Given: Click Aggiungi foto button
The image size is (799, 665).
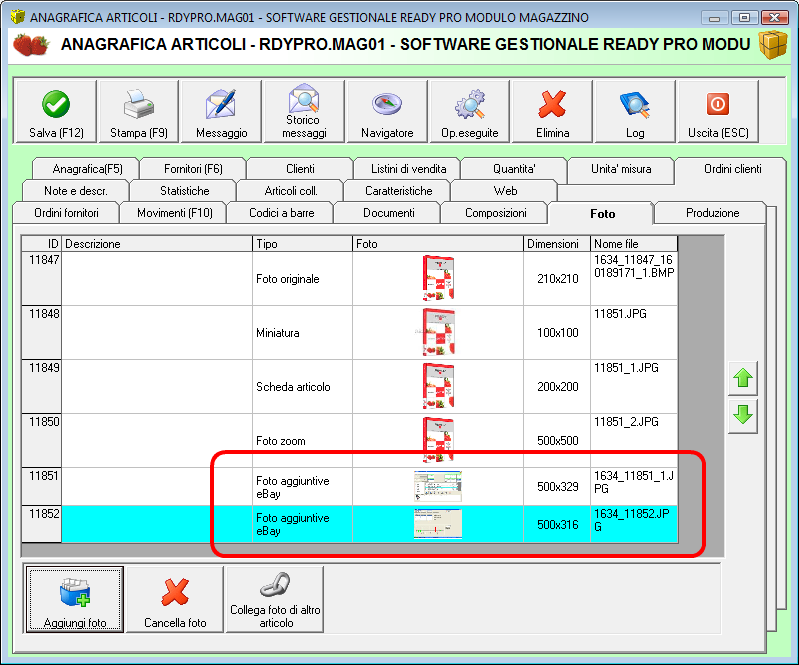Looking at the screenshot, I should pos(75,600).
